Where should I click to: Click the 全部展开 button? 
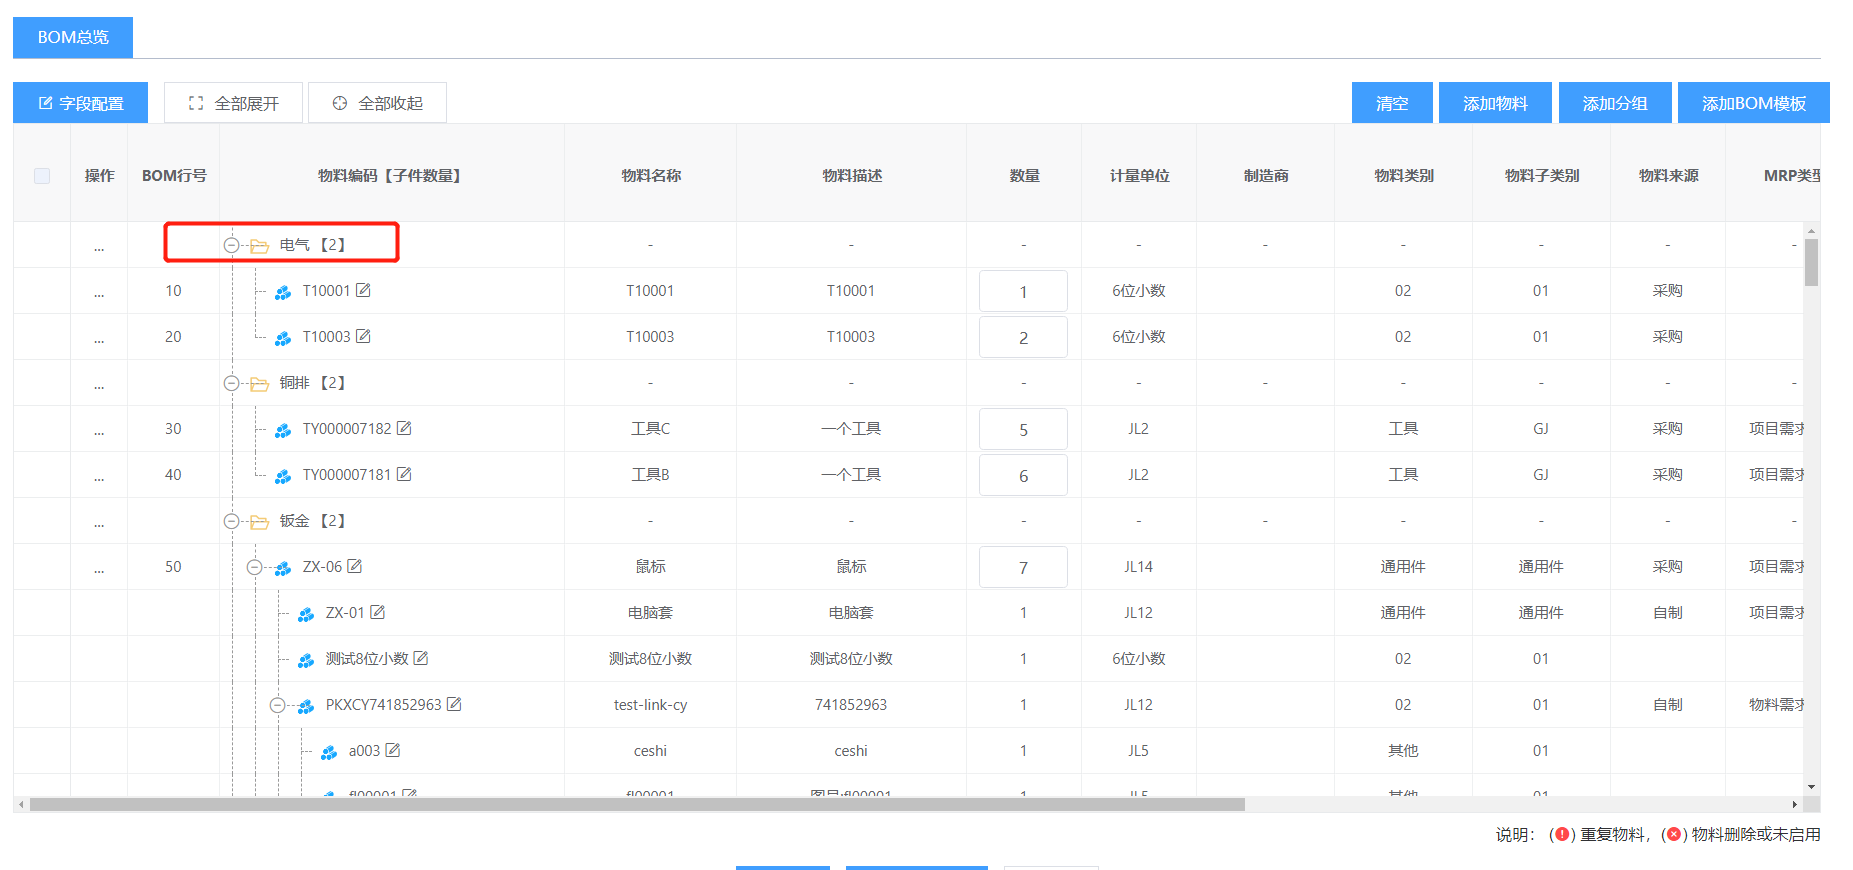(233, 103)
